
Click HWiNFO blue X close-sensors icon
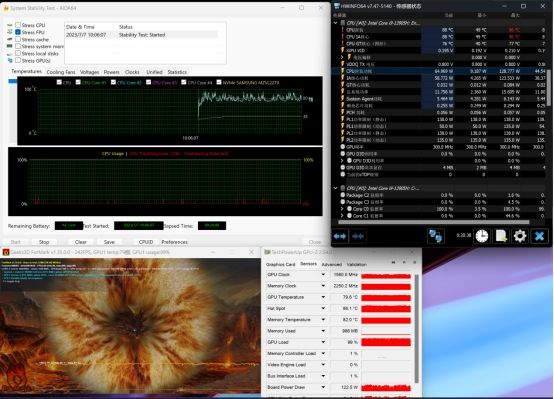[x=539, y=236]
